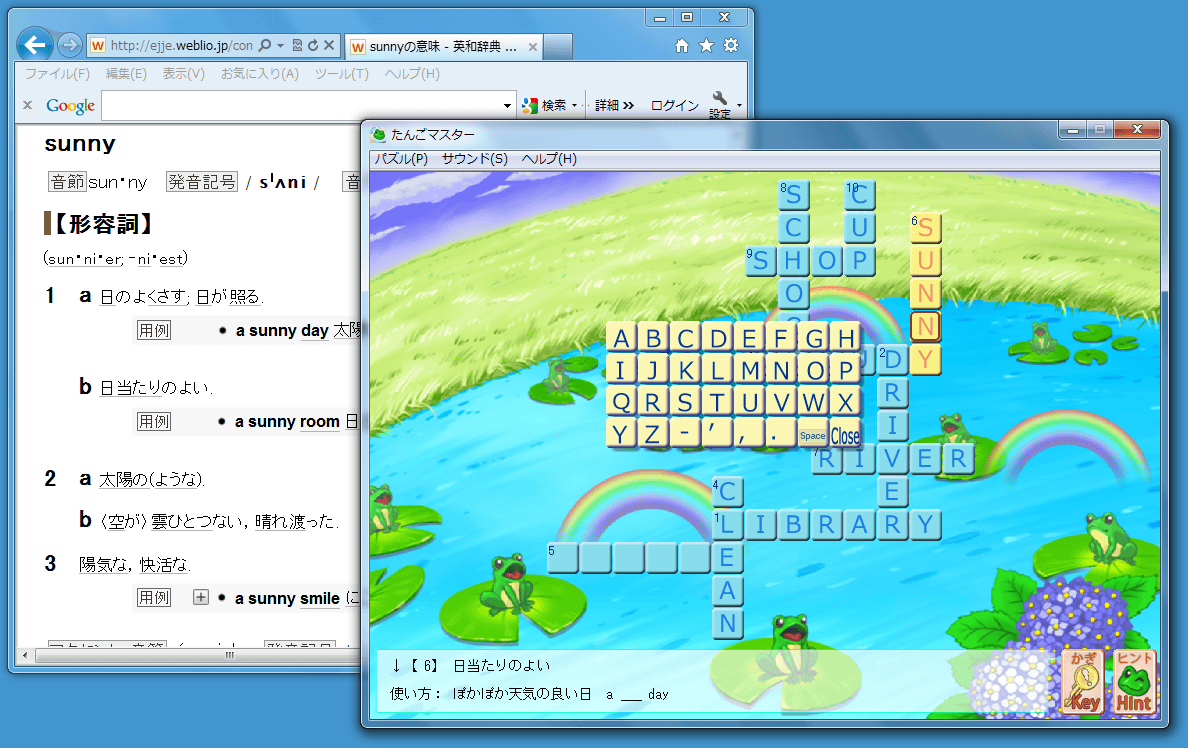Open Google toolbar search history dropdown
1188x748 pixels.
pos(508,105)
